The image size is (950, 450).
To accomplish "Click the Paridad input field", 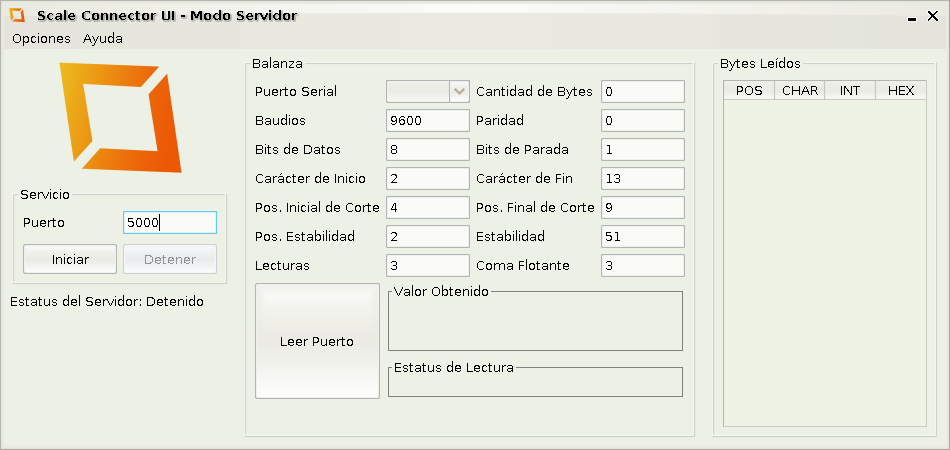I will [642, 121].
